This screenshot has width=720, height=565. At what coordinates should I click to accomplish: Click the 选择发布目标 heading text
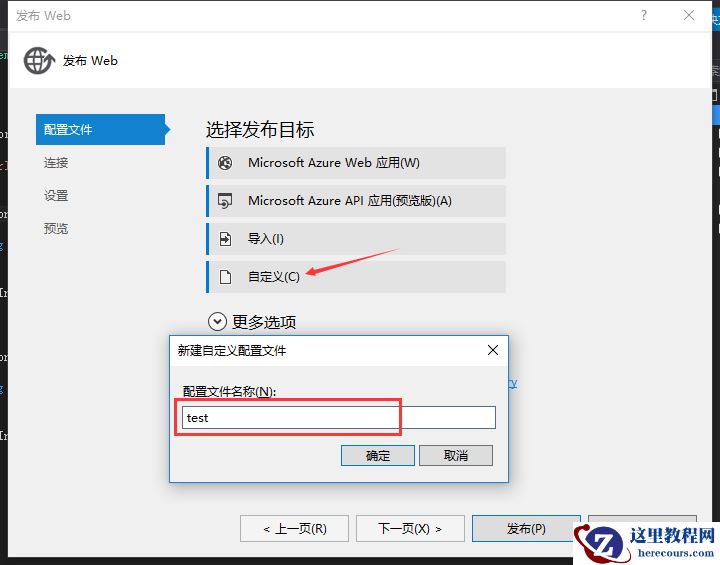pos(260,130)
